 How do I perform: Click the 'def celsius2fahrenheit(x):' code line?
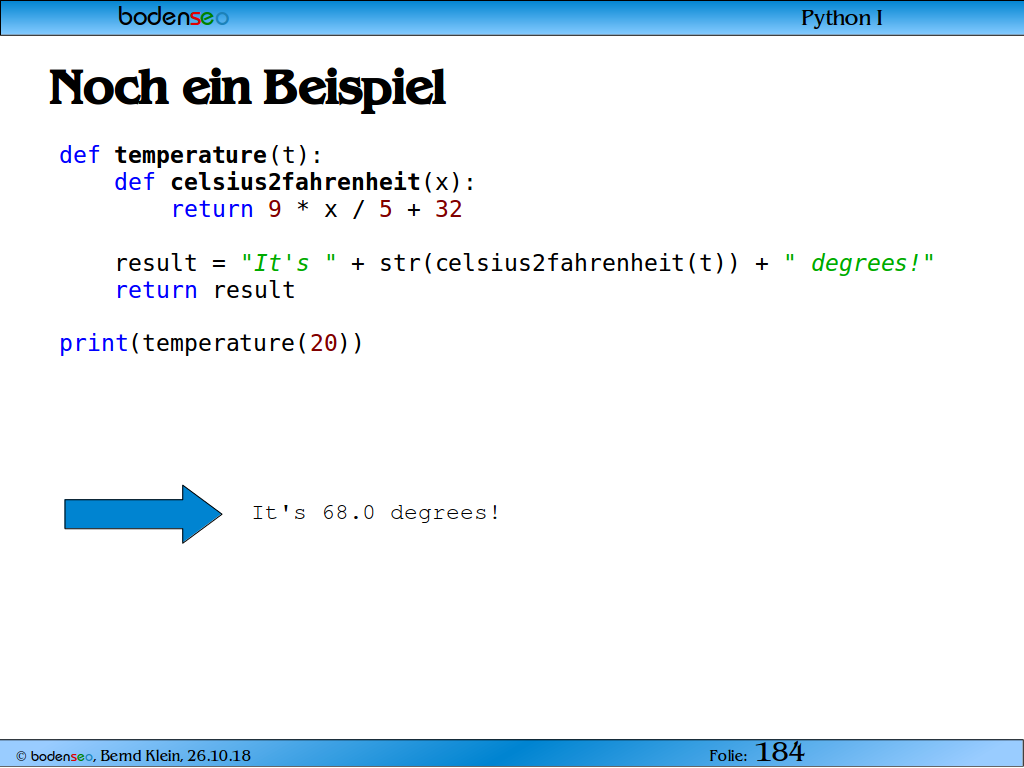295,182
